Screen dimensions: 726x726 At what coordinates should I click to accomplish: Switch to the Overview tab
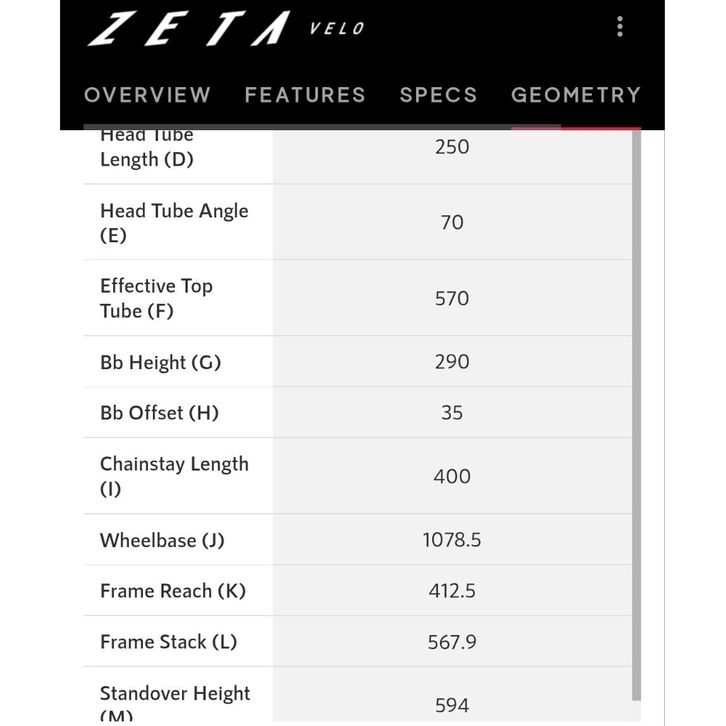click(x=148, y=95)
